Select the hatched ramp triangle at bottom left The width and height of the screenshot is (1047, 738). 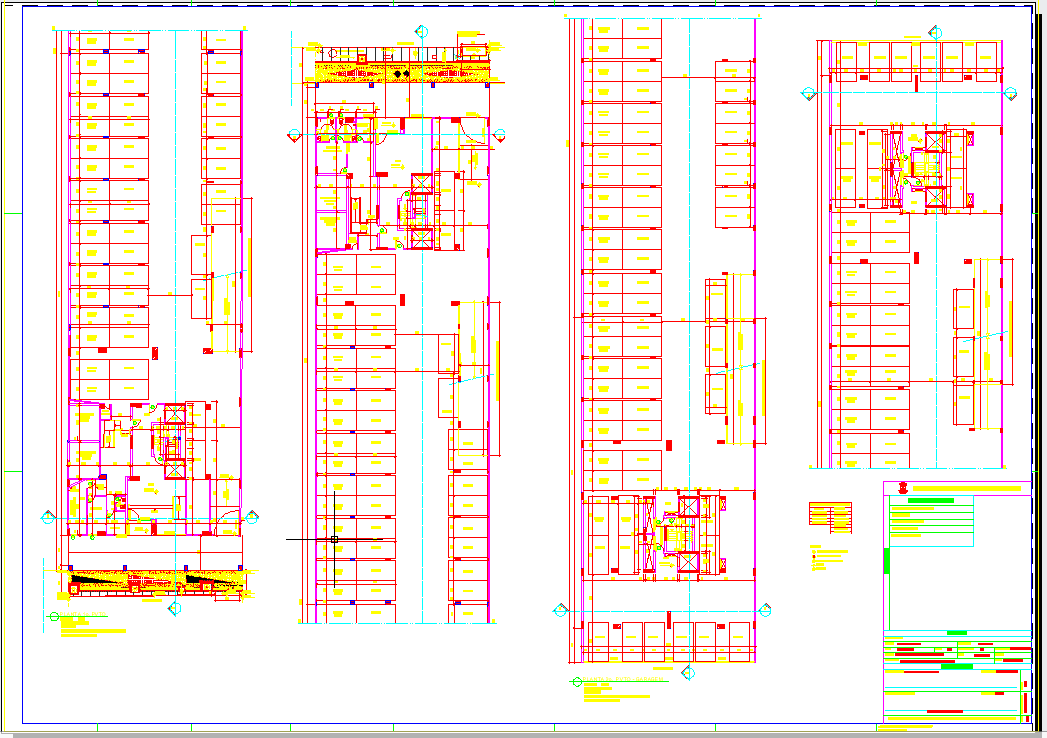94,580
